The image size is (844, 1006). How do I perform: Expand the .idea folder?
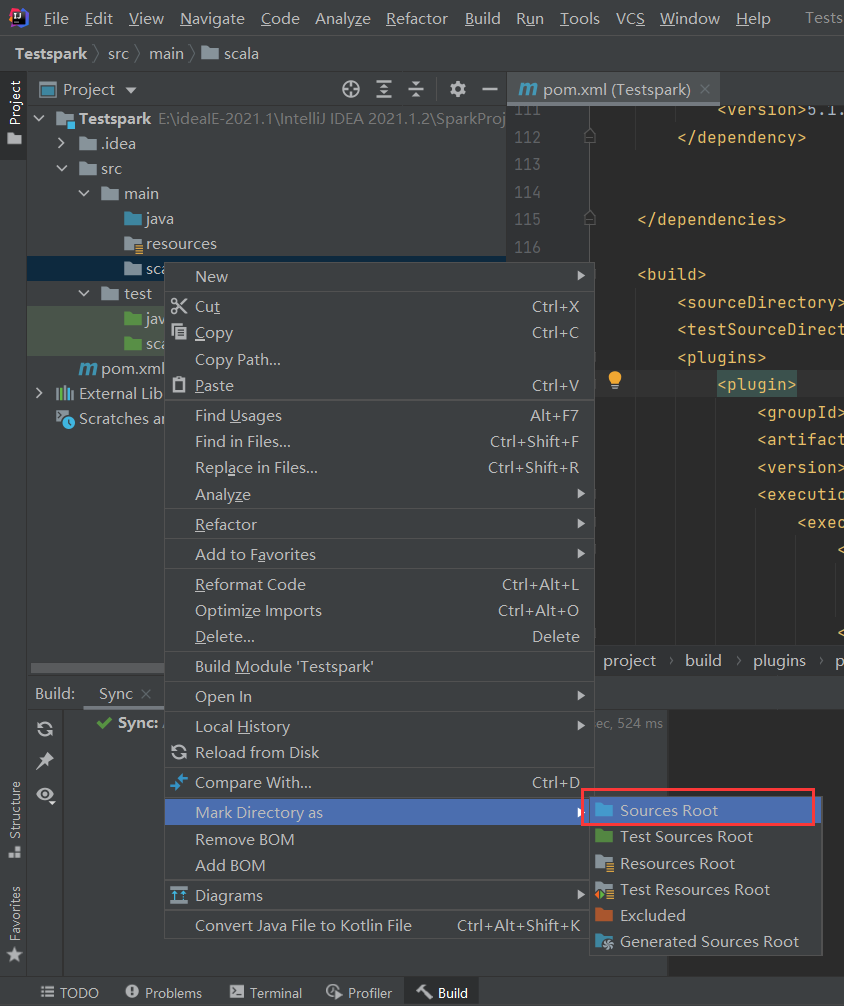tap(62, 143)
